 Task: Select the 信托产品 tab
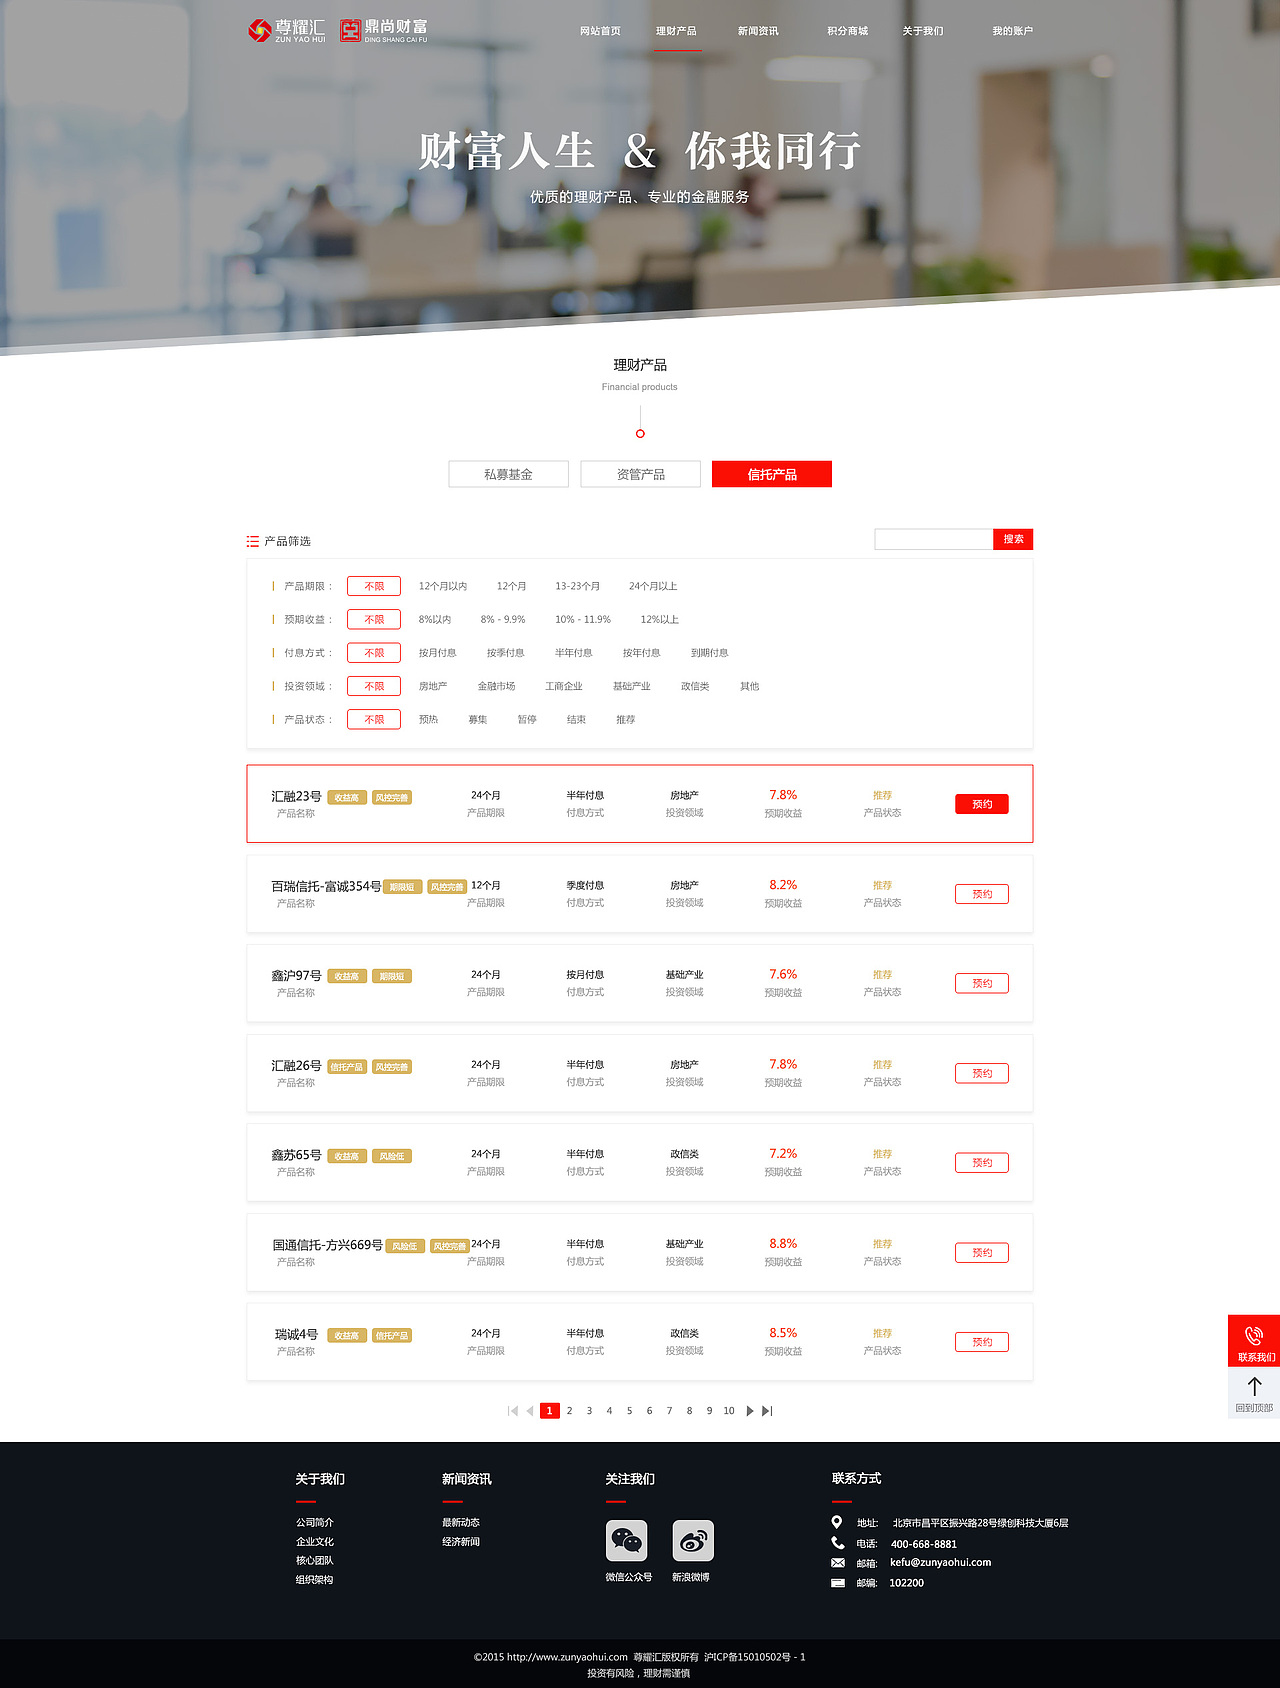pyautogui.click(x=772, y=474)
